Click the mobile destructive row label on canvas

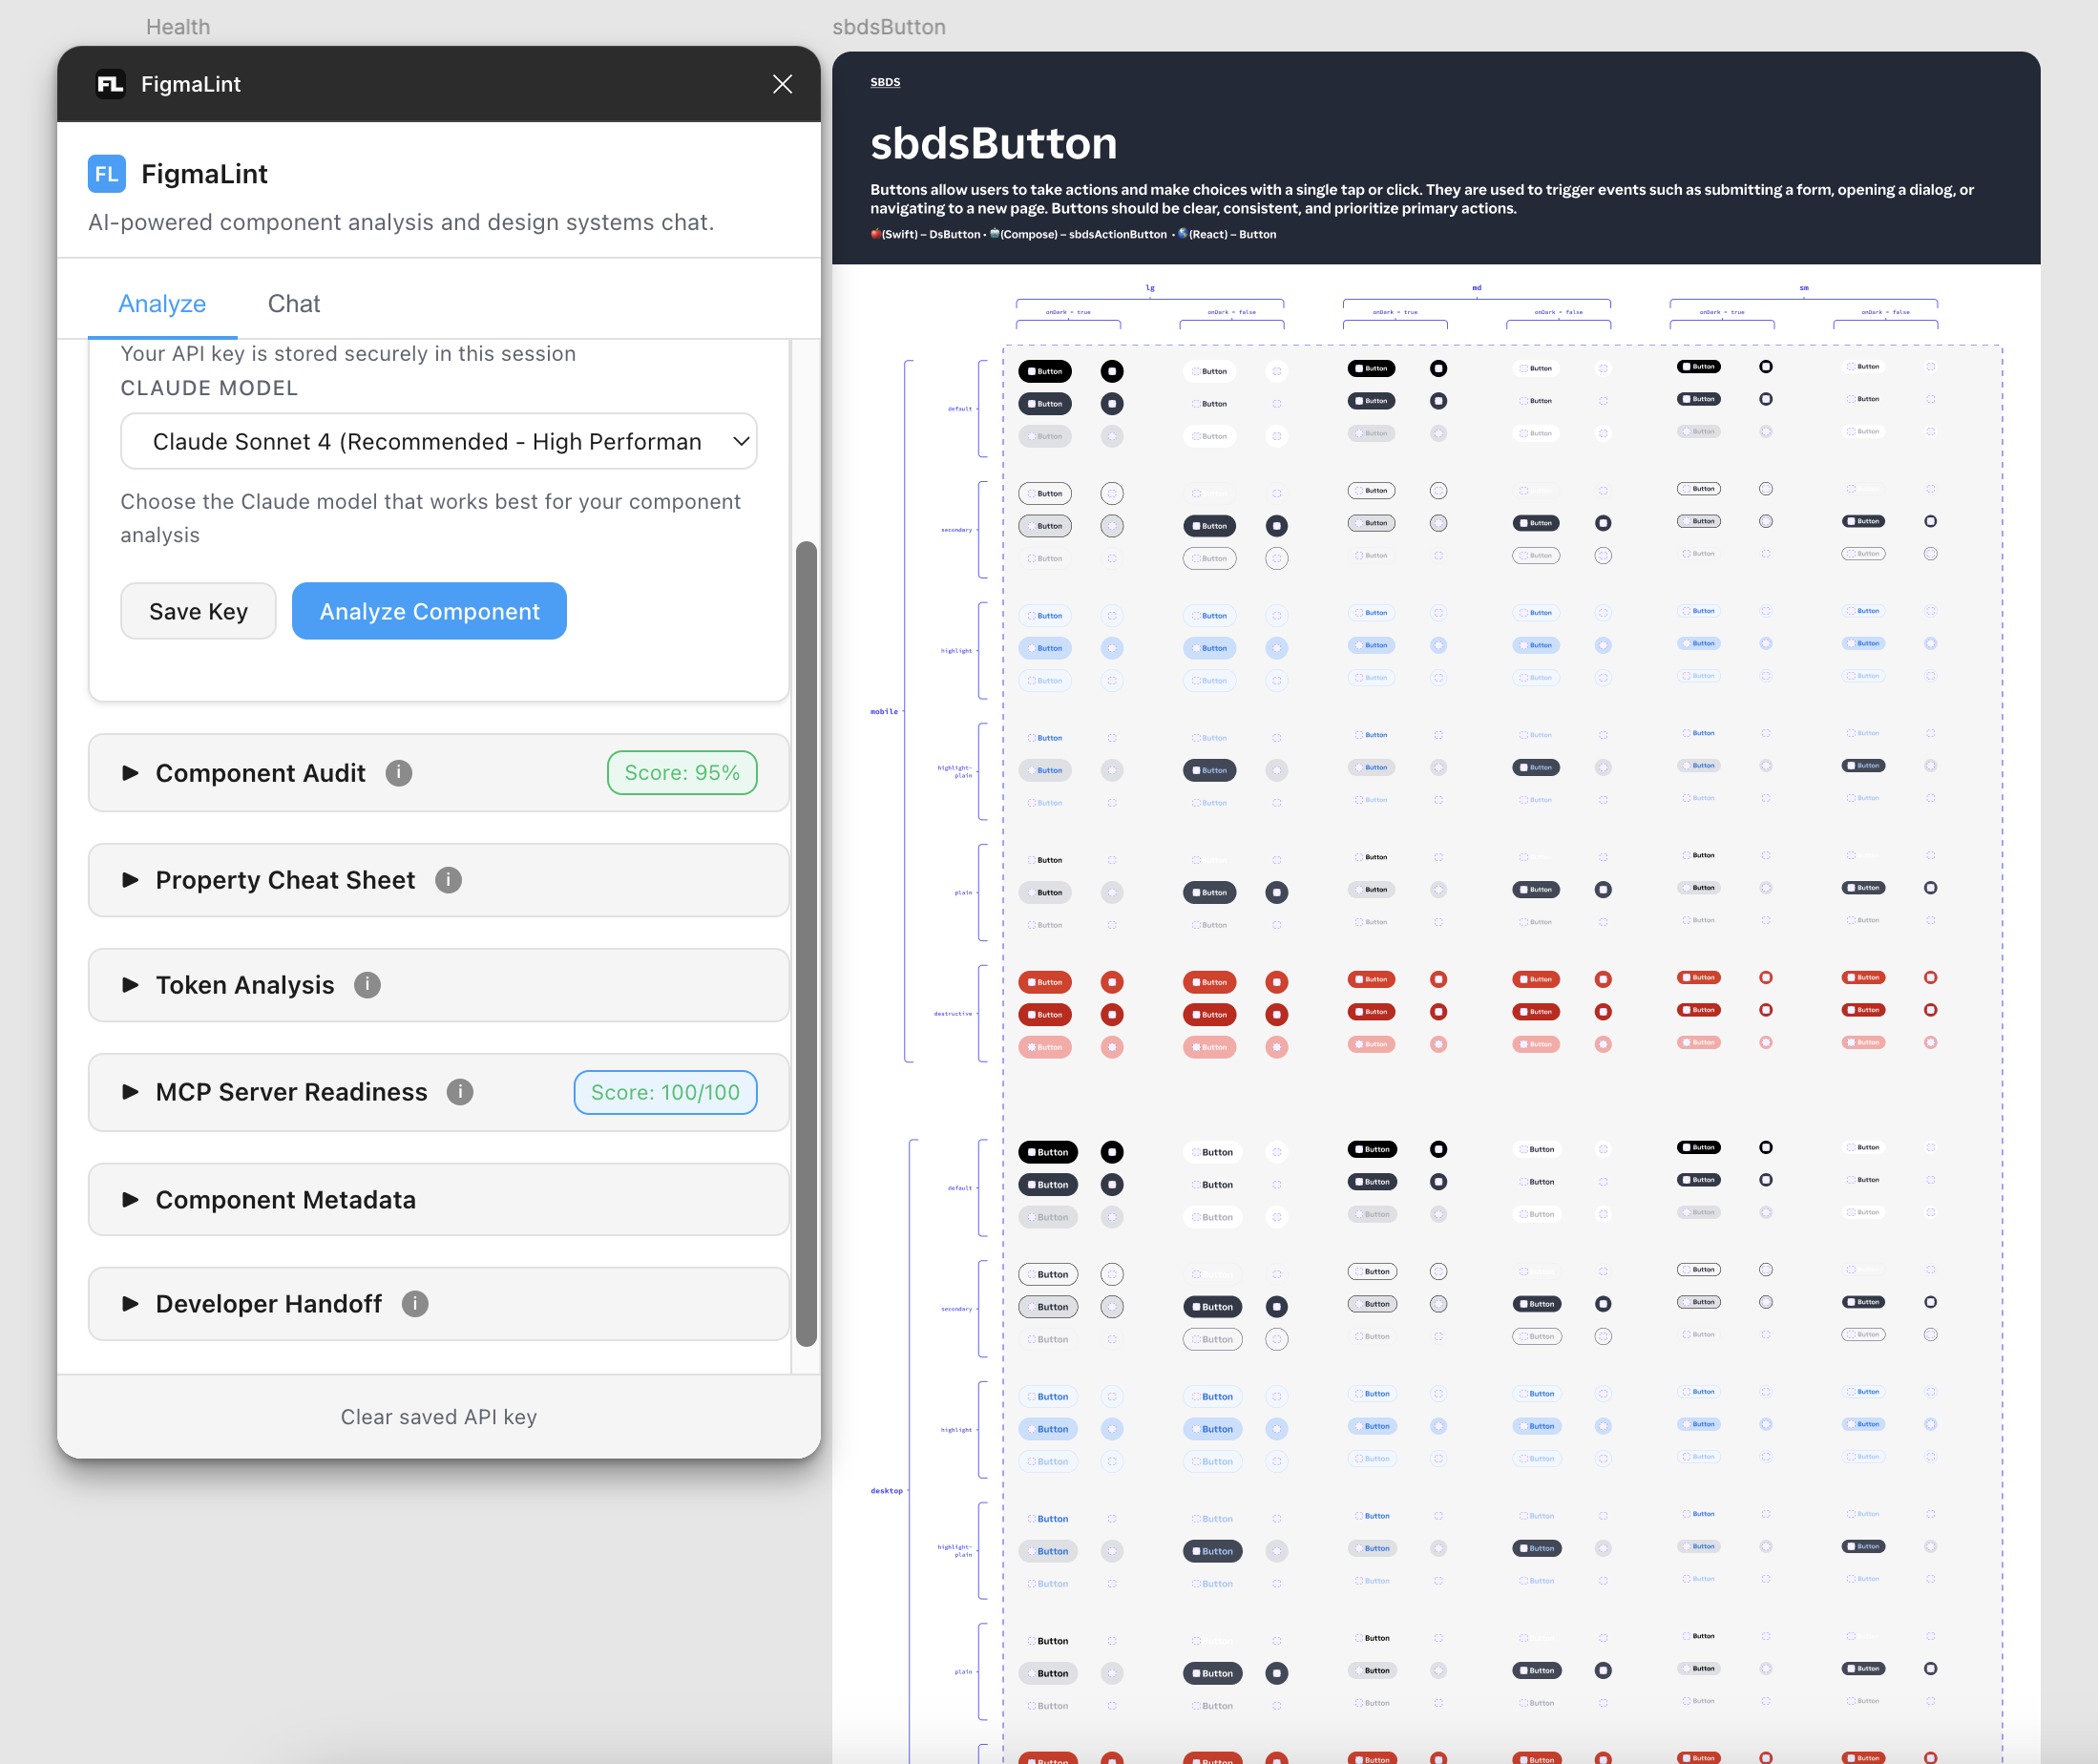[x=953, y=1014]
